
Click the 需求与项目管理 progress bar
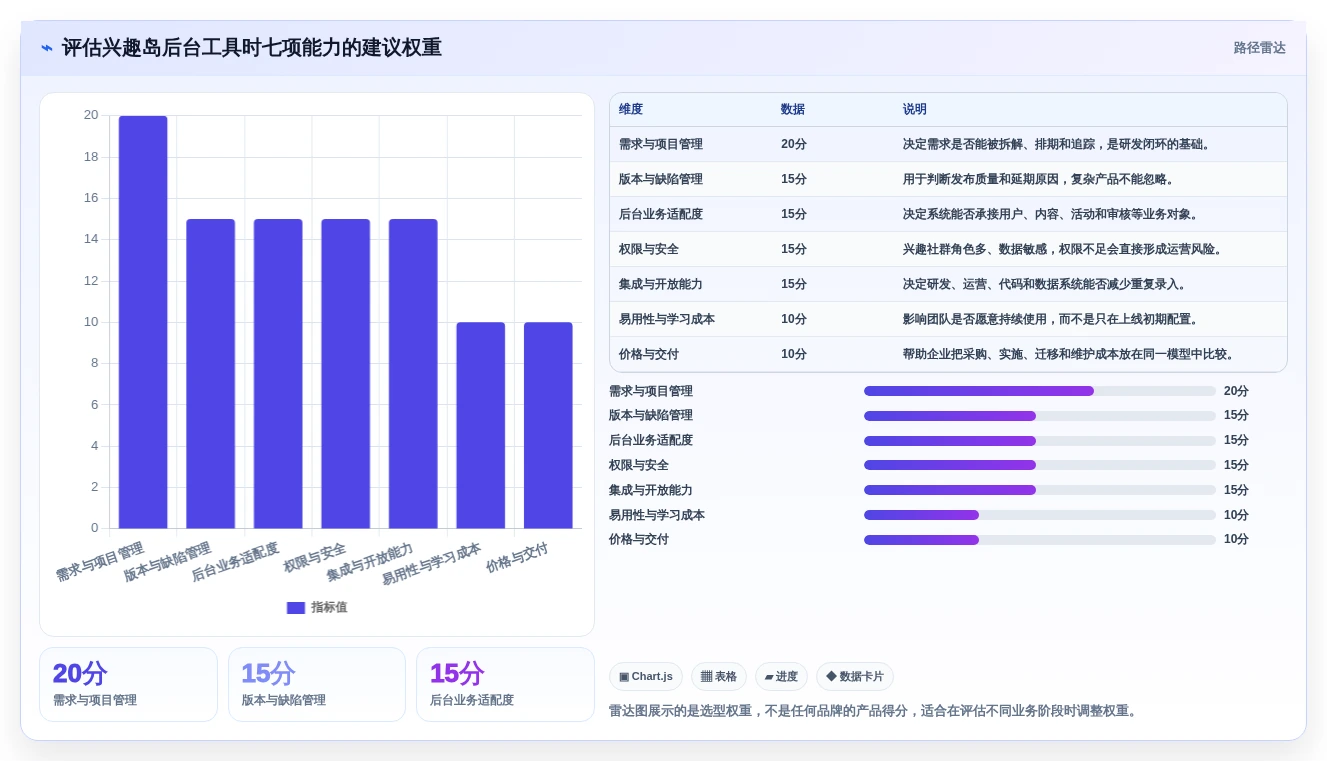pyautogui.click(x=1040, y=391)
